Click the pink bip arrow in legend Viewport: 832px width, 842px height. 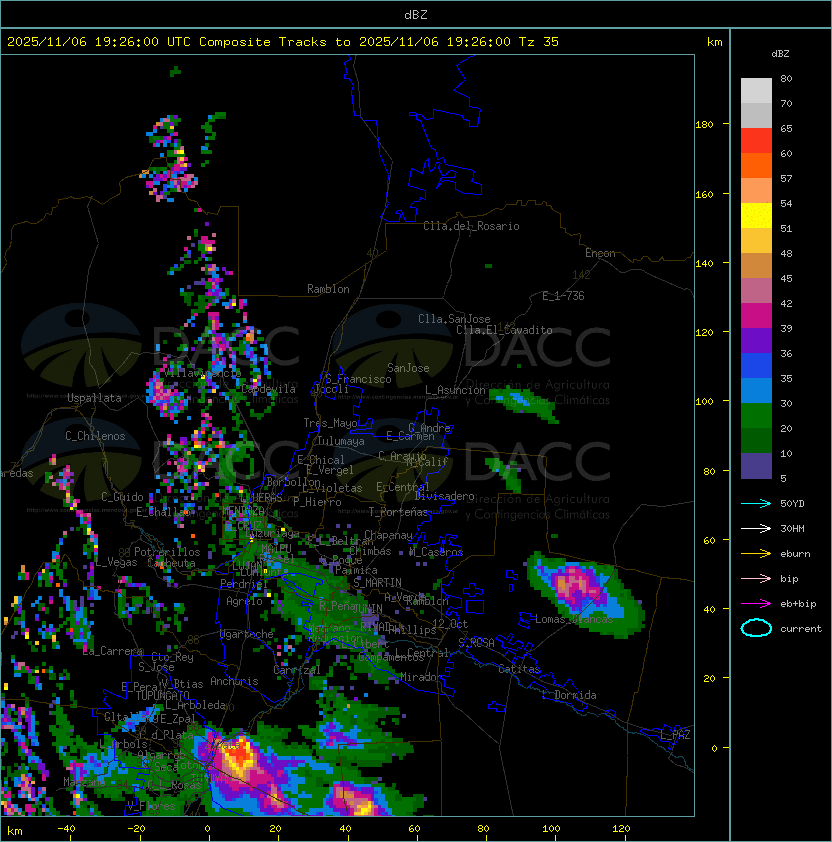point(756,579)
